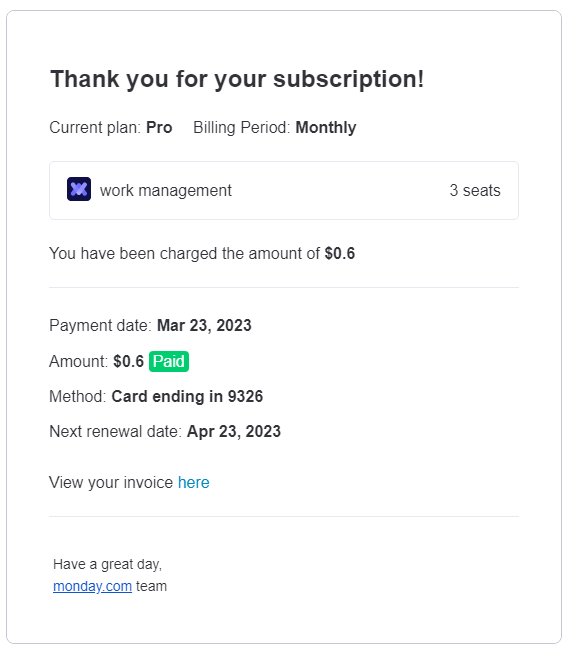Image resolution: width=577 pixels, height=647 pixels.
Task: Click the 'Next renewal date:' label
Action: 116,432
